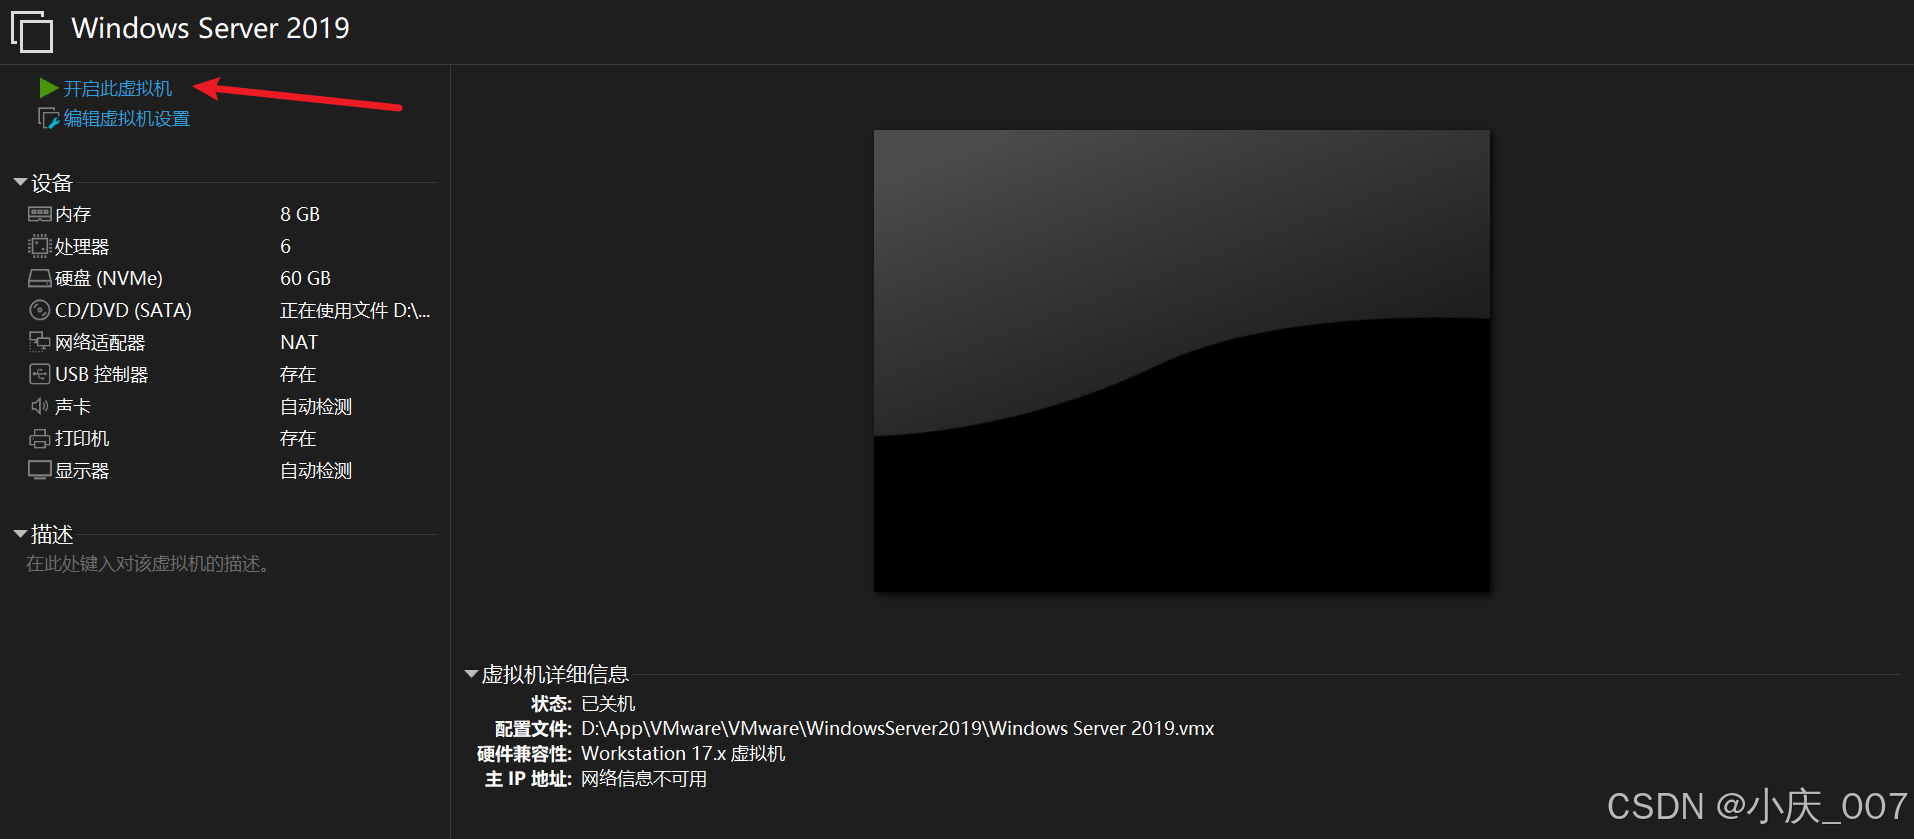Click the .vmx configuration file path

[898, 728]
